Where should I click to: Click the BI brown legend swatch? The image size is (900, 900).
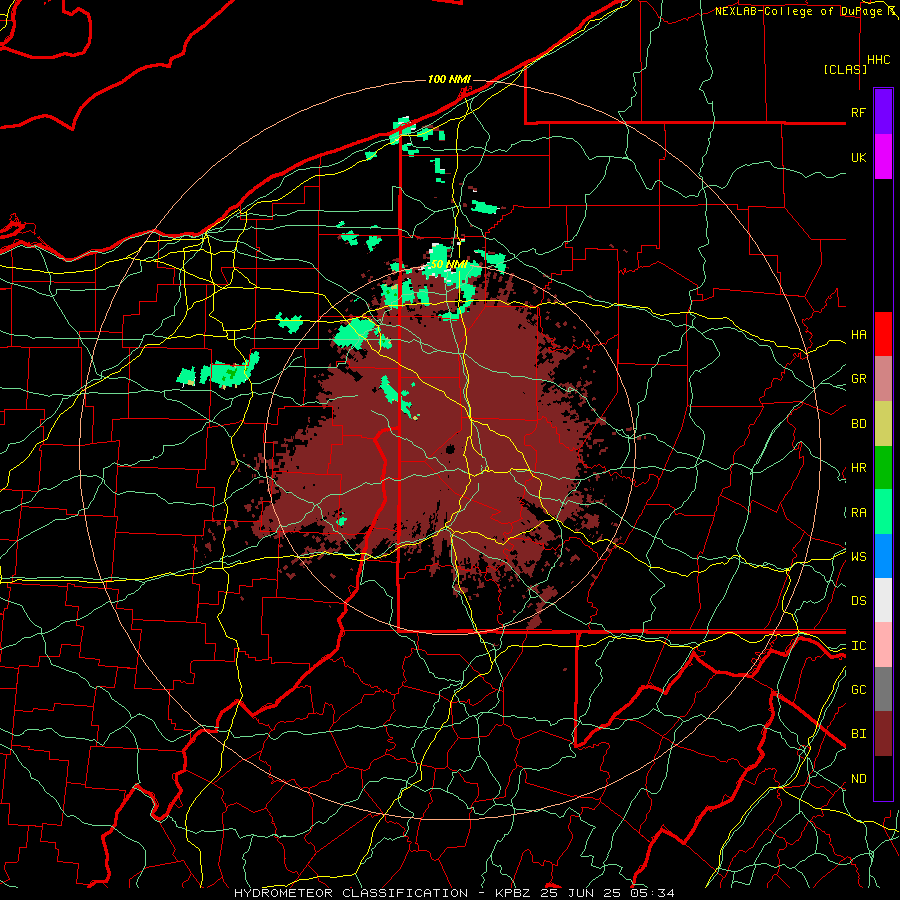[883, 734]
